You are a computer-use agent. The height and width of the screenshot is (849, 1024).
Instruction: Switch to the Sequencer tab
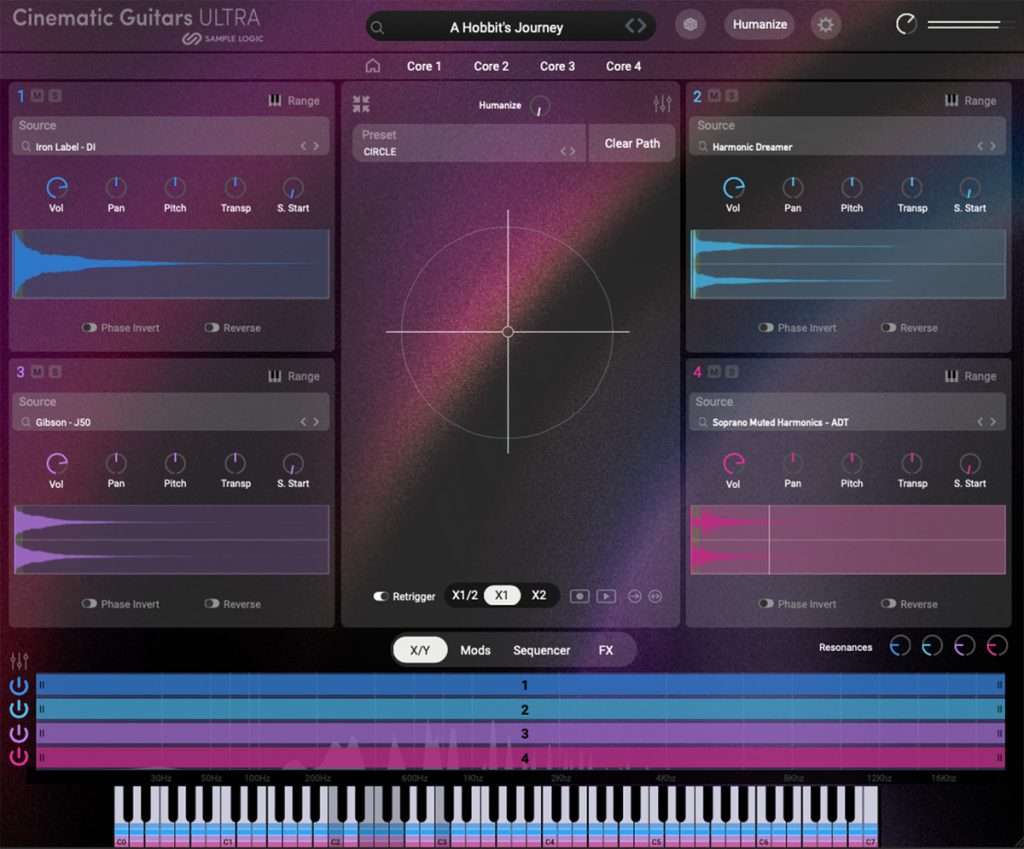(541, 650)
